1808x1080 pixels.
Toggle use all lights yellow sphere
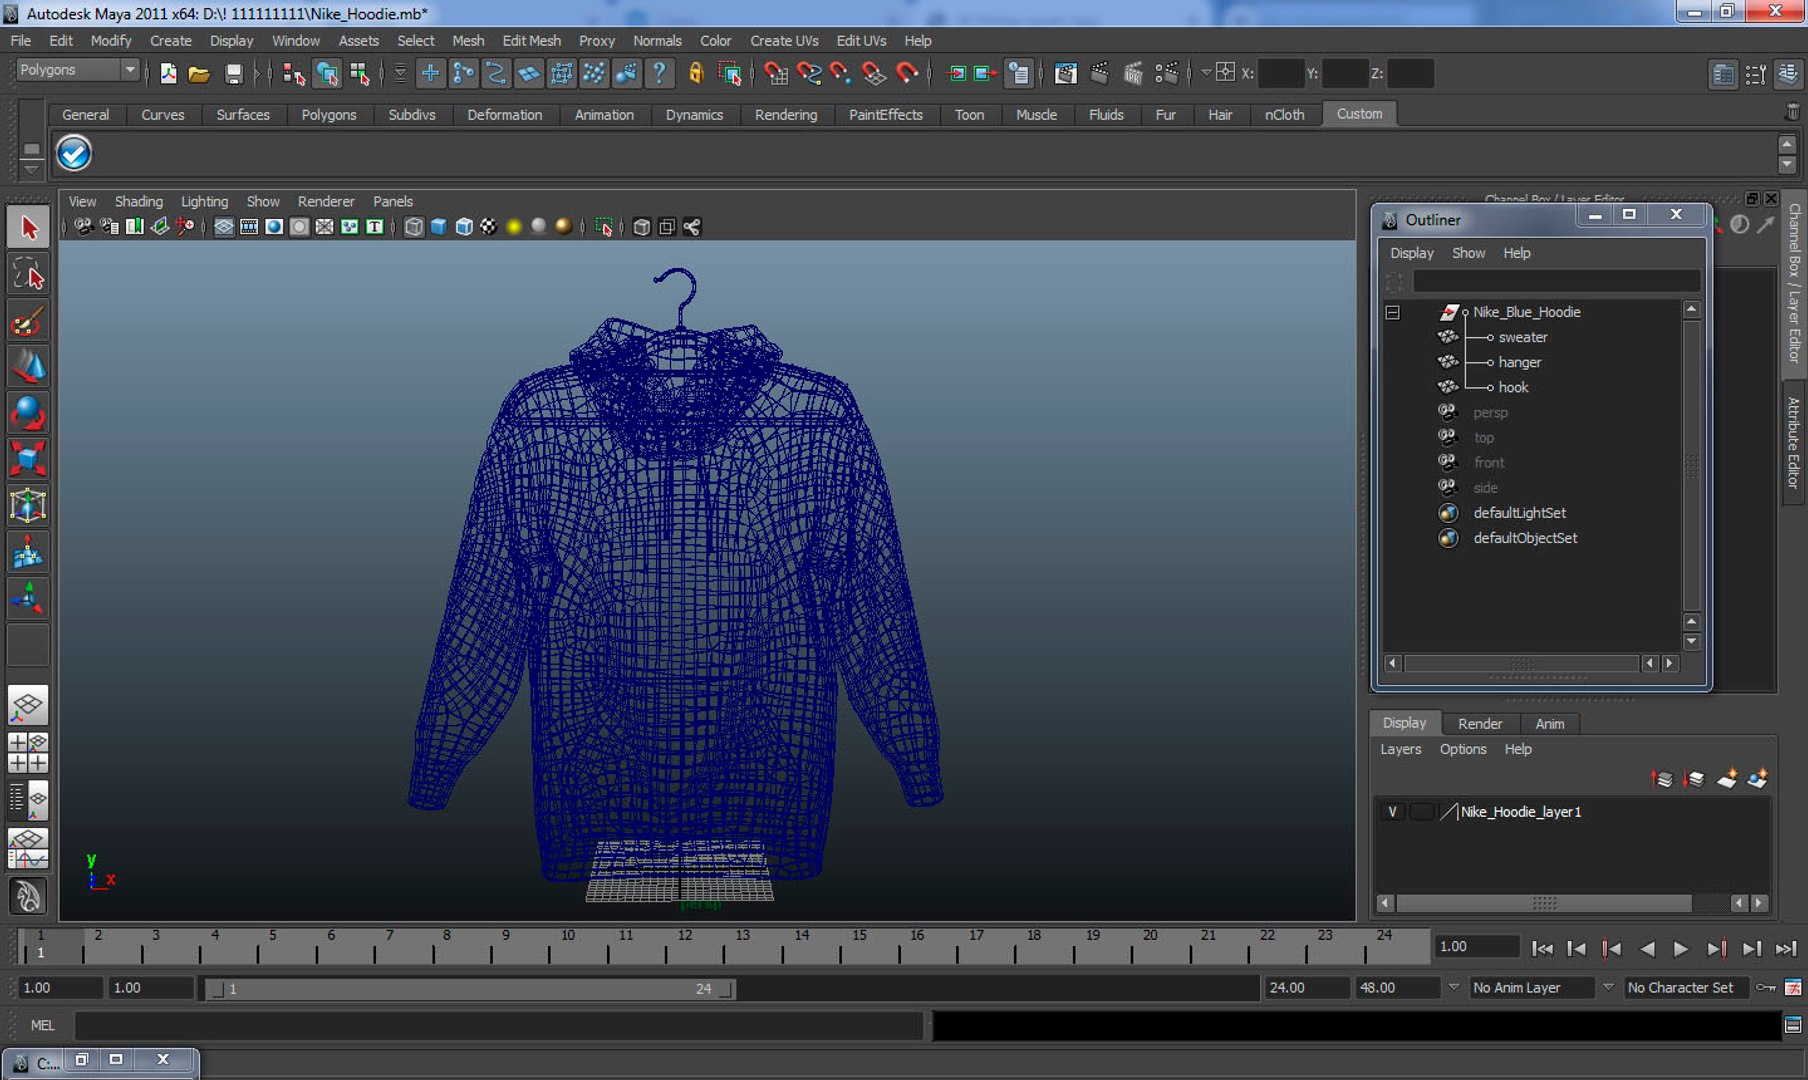[514, 227]
